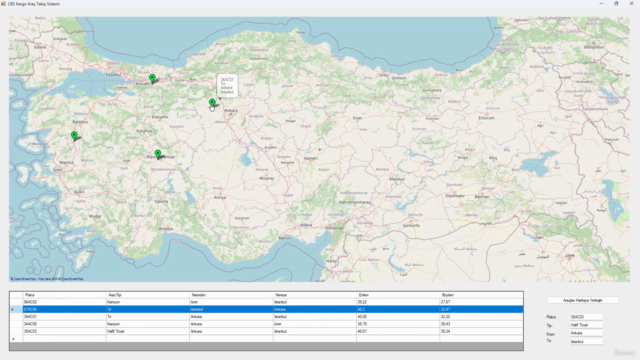Click the Sivas label on the map
Screen dimensions: 640x360
click(x=357, y=118)
